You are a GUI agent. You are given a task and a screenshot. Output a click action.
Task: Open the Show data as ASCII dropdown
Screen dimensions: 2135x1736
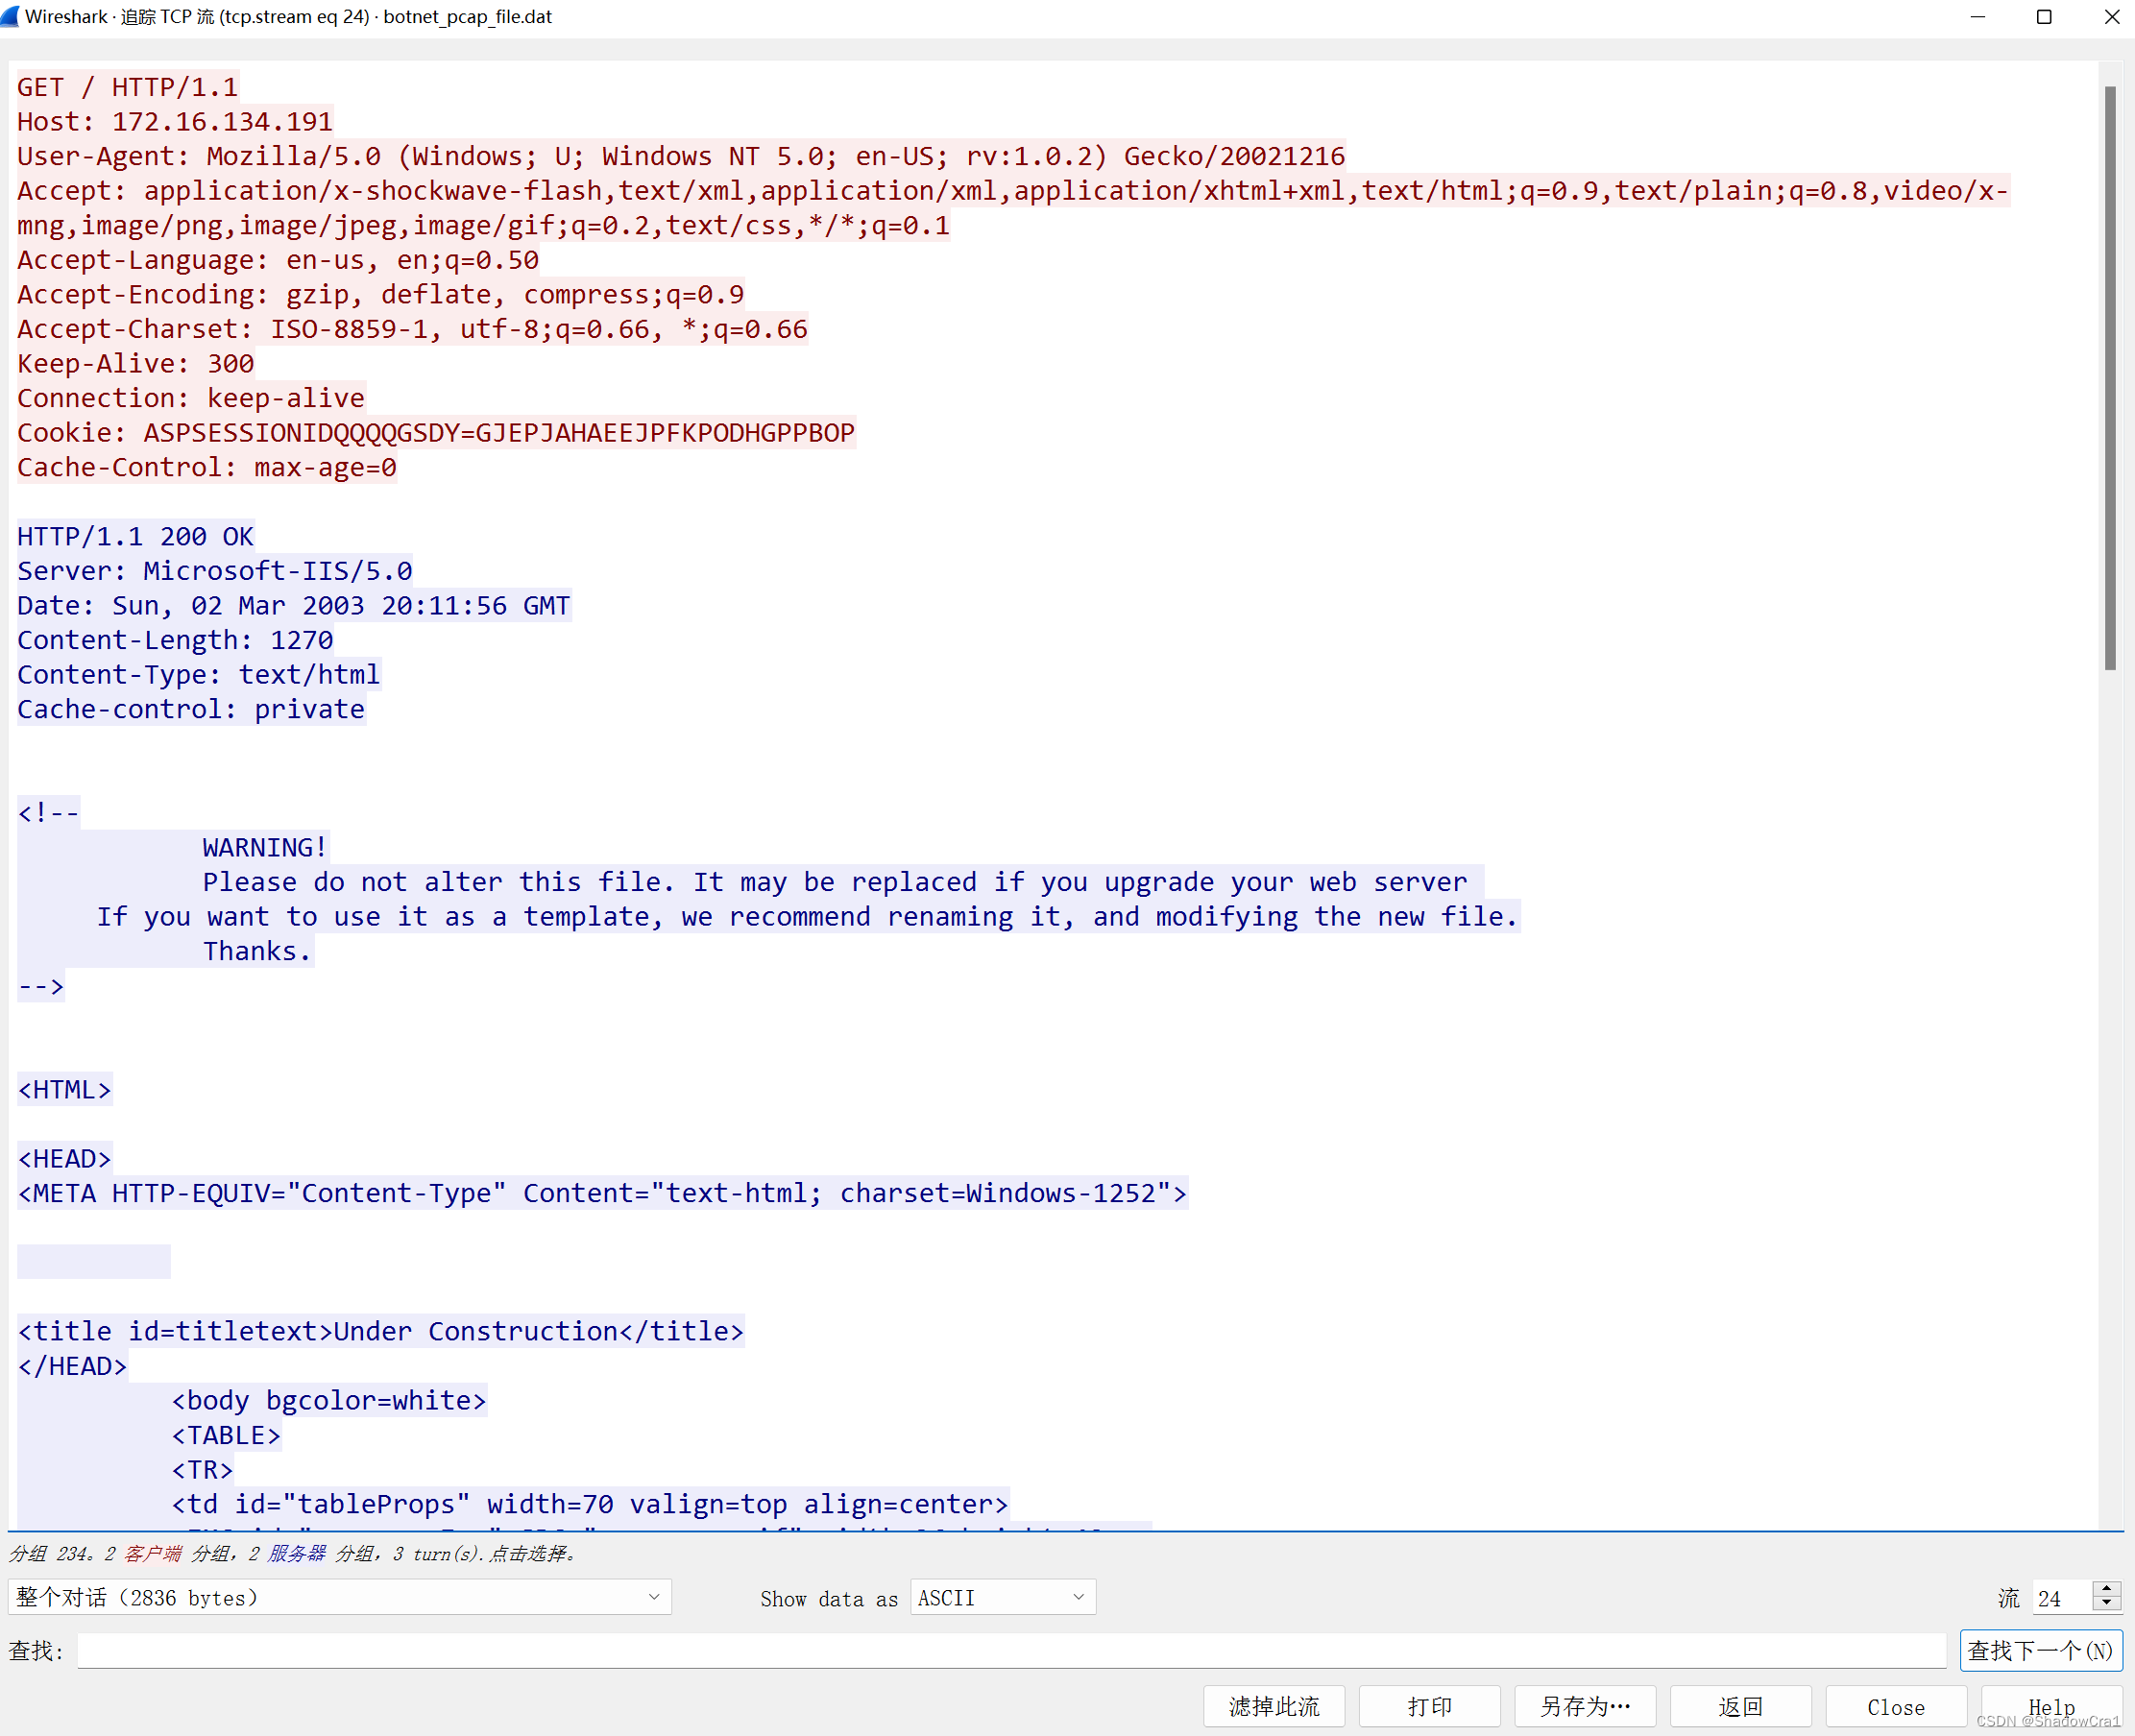(x=1002, y=1597)
